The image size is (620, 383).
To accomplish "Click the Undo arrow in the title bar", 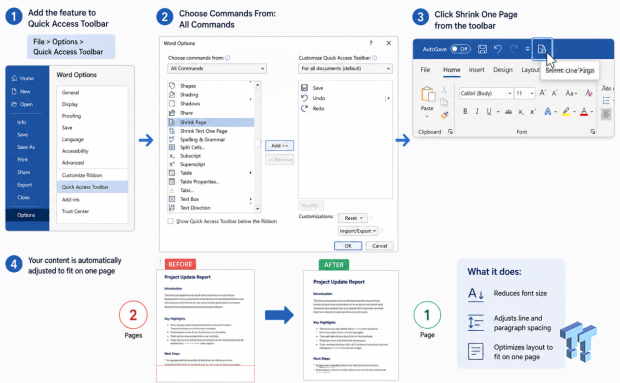I will (498, 49).
